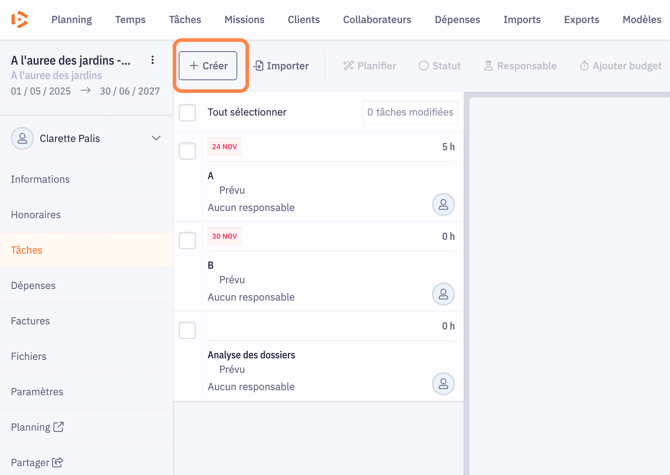The image size is (670, 475).
Task: Click assignee avatar icon for task A
Action: pos(443,205)
